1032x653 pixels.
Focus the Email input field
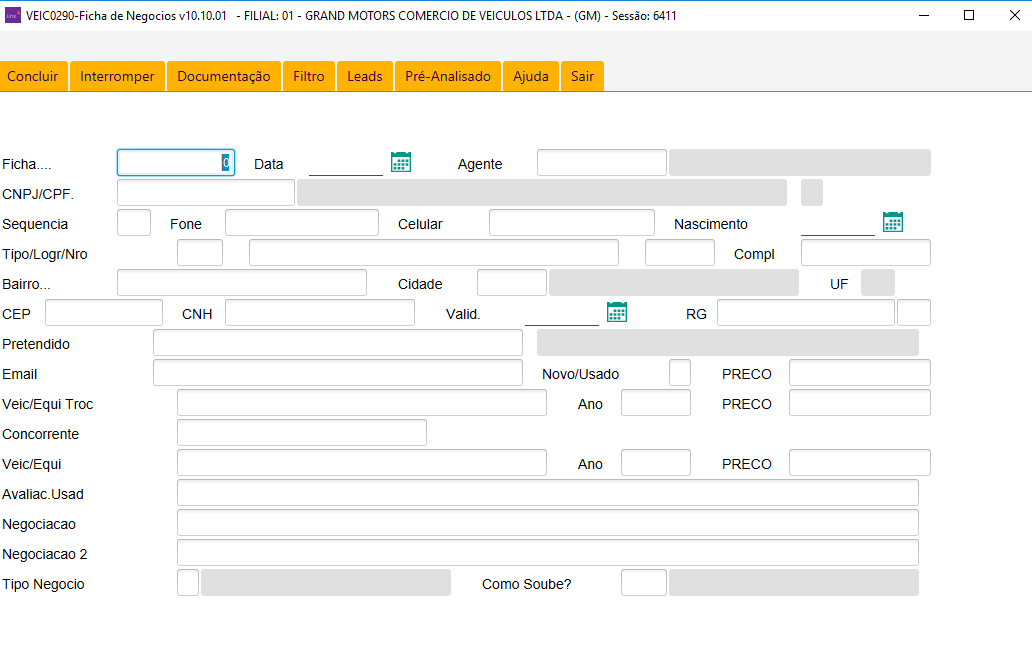tap(338, 373)
